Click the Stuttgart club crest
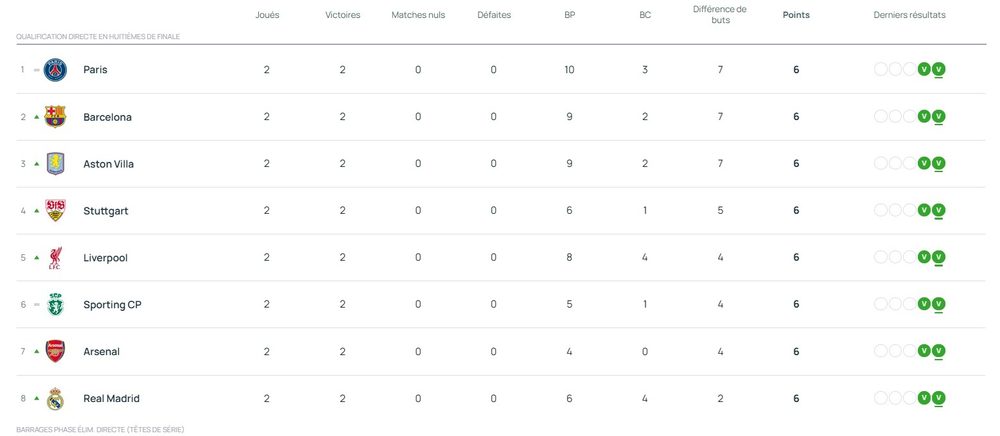The image size is (1000, 436). pos(55,210)
